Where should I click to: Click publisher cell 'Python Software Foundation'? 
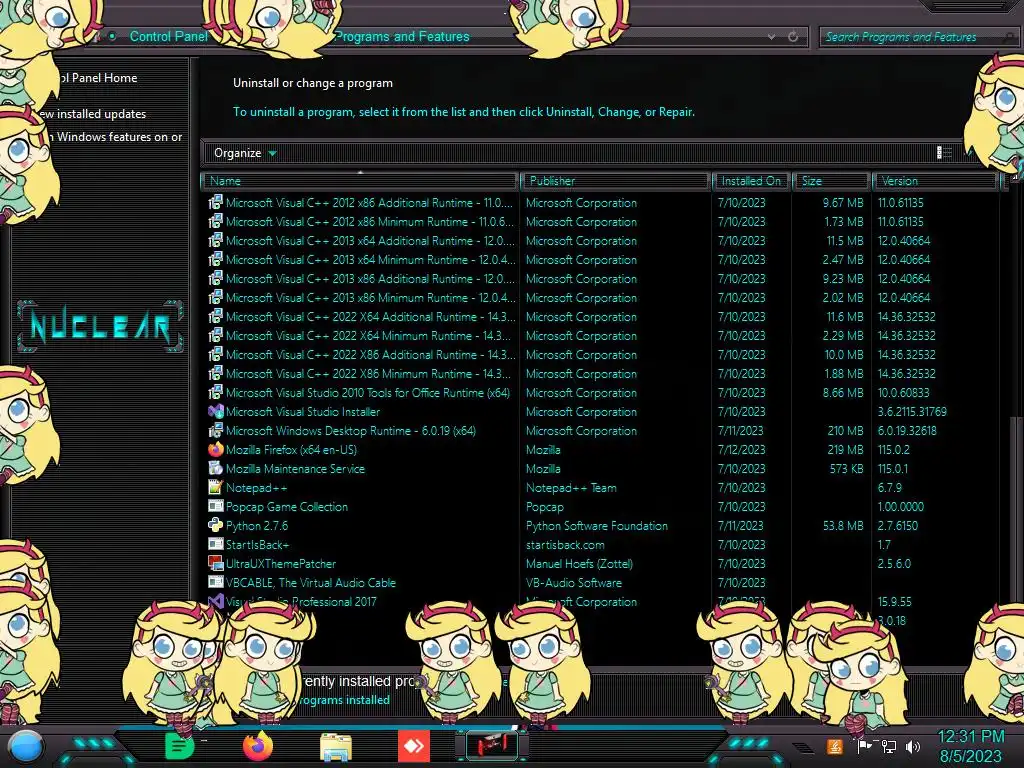point(597,525)
